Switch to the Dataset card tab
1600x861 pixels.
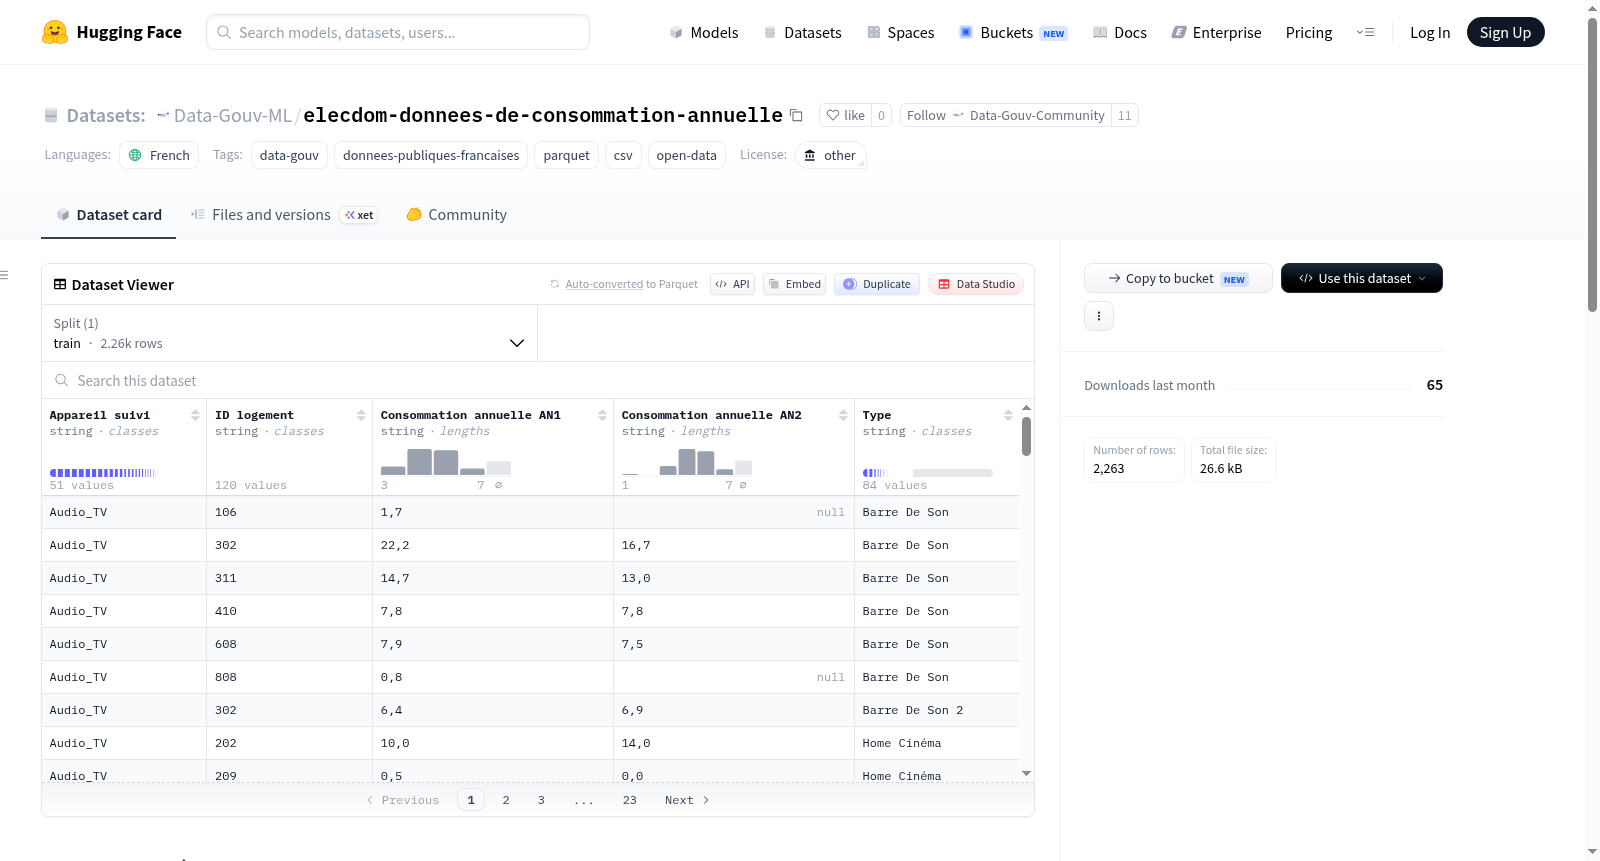109,215
